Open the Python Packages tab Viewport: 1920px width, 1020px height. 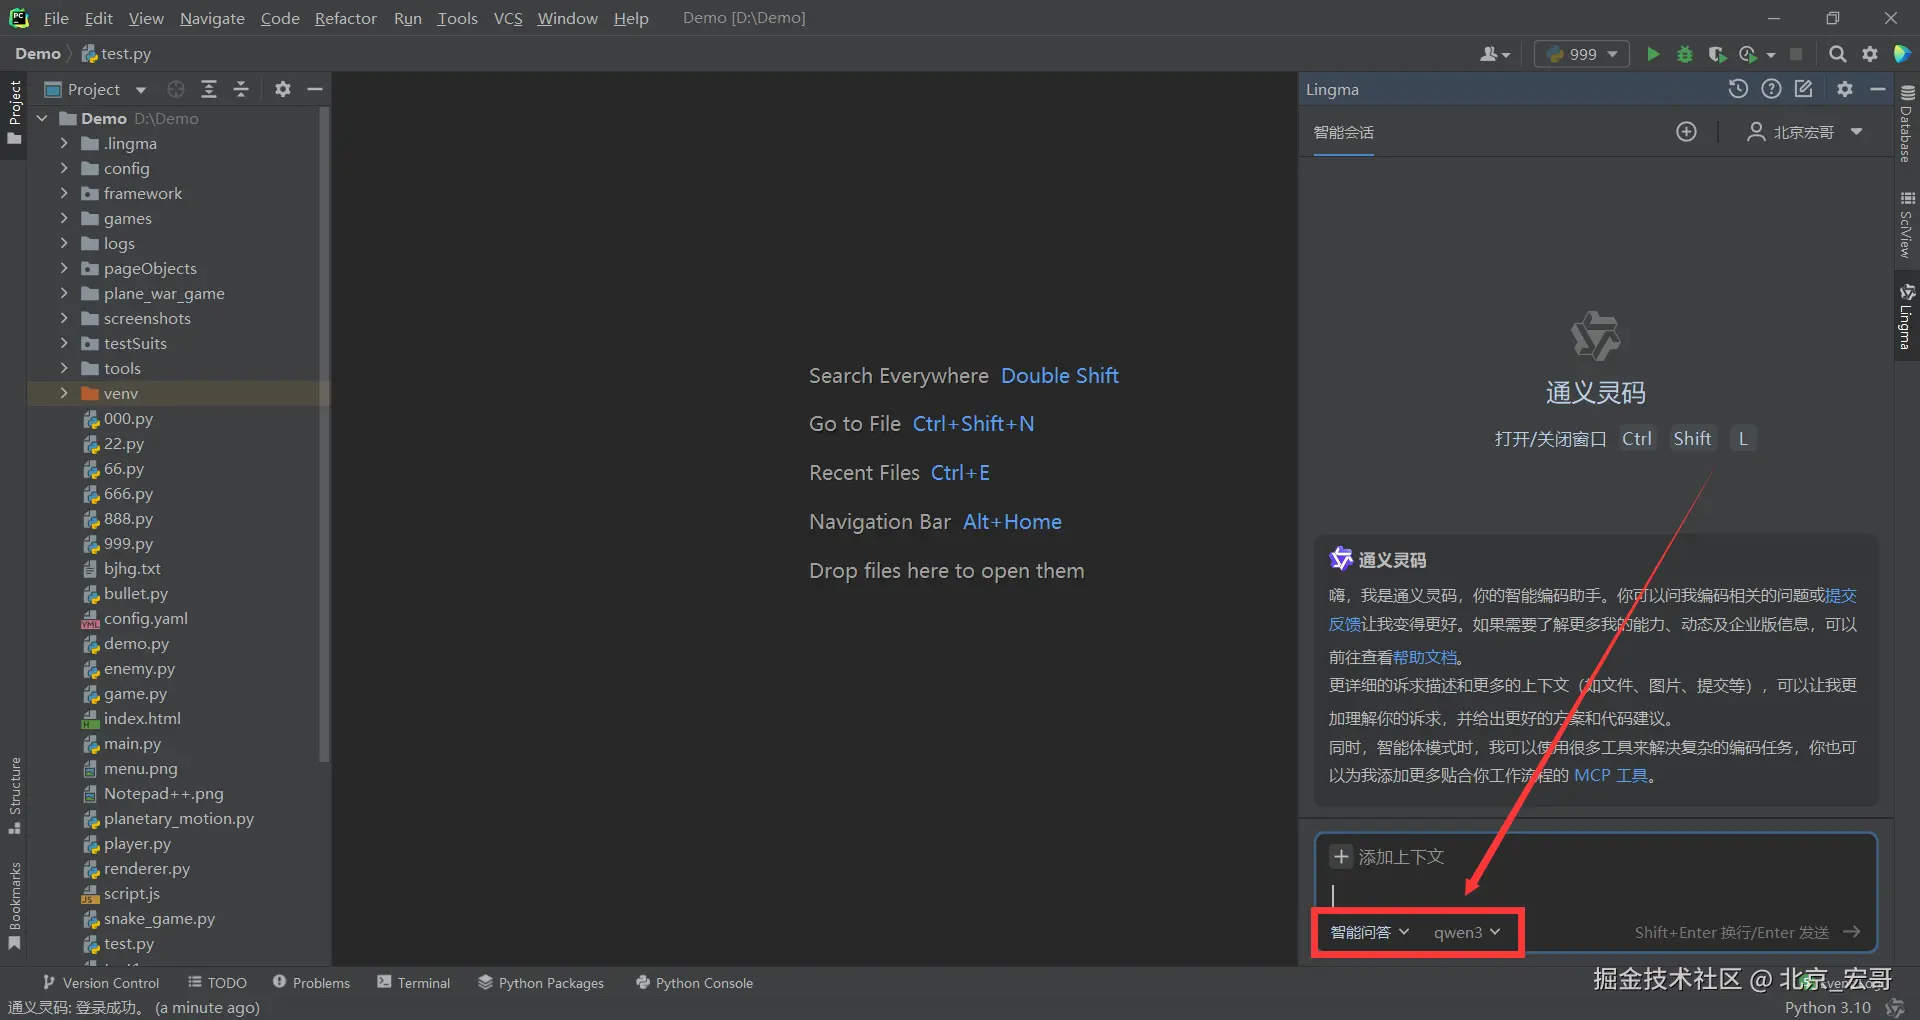(x=541, y=983)
